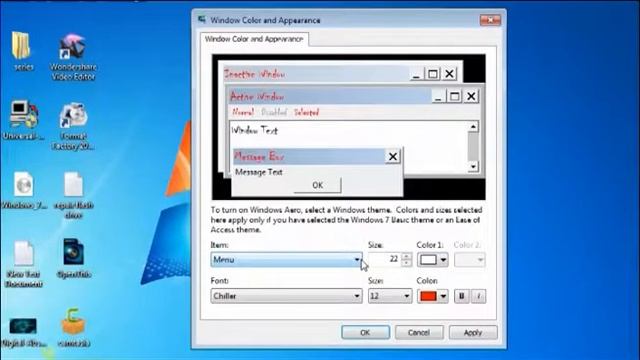This screenshot has height=360, width=640.
Task: Click the Message Text label in preview
Action: [259, 172]
